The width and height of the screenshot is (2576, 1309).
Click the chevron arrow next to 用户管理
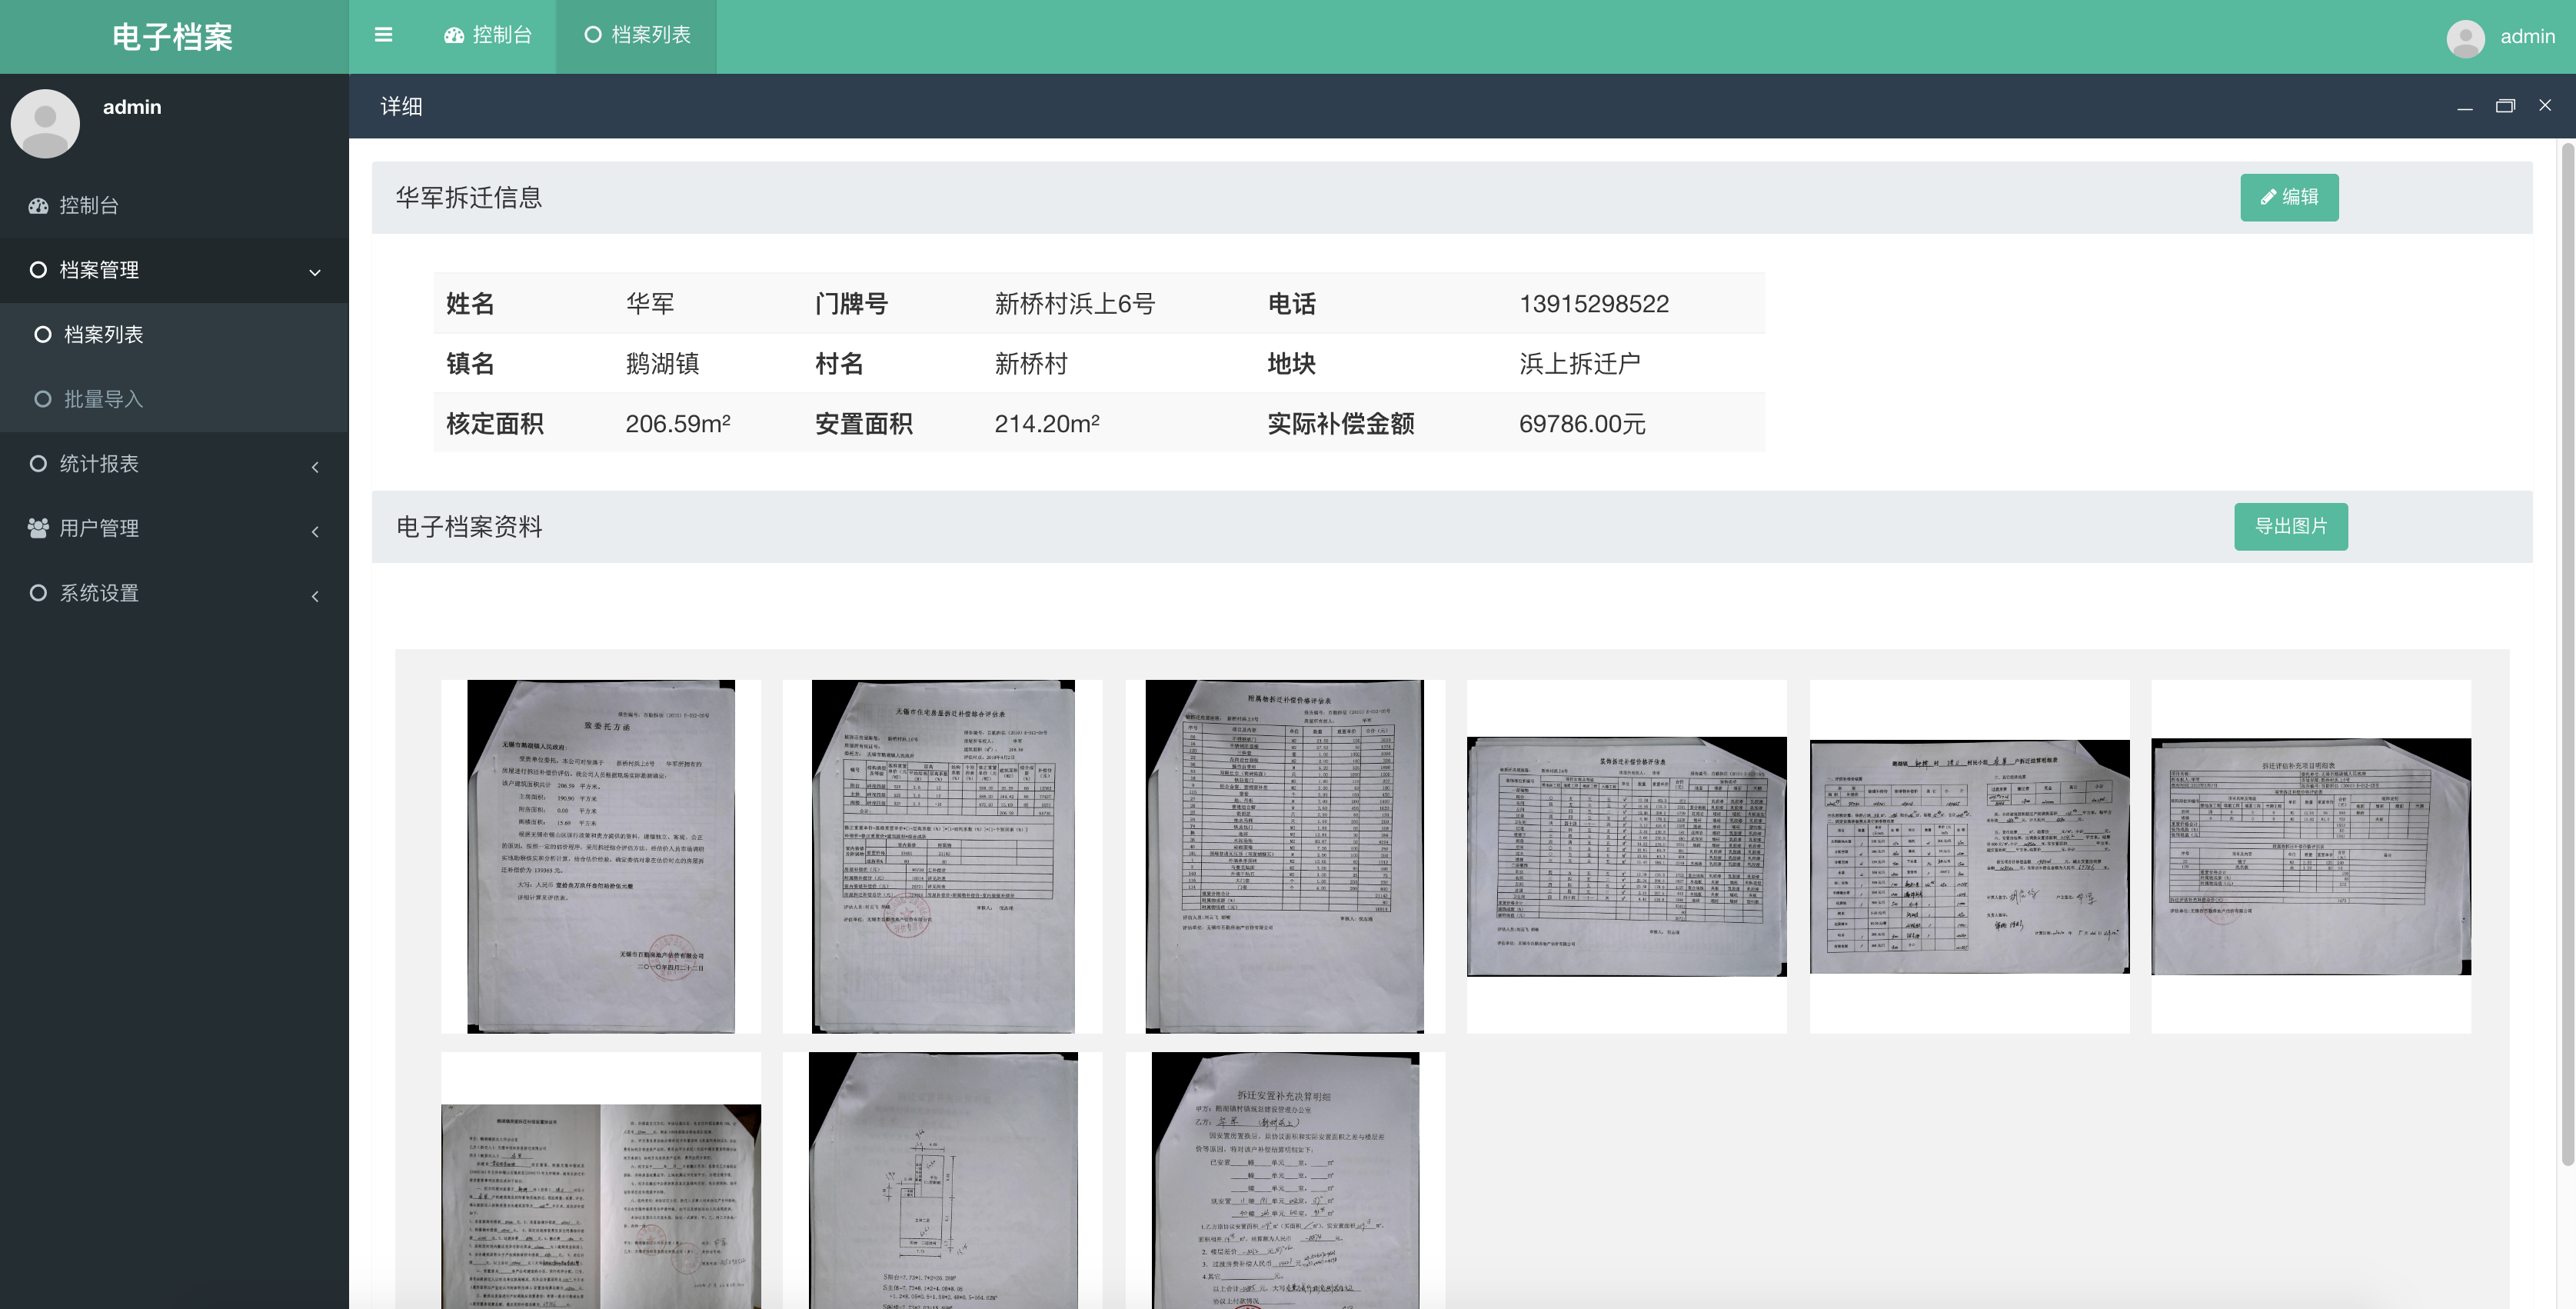click(315, 532)
